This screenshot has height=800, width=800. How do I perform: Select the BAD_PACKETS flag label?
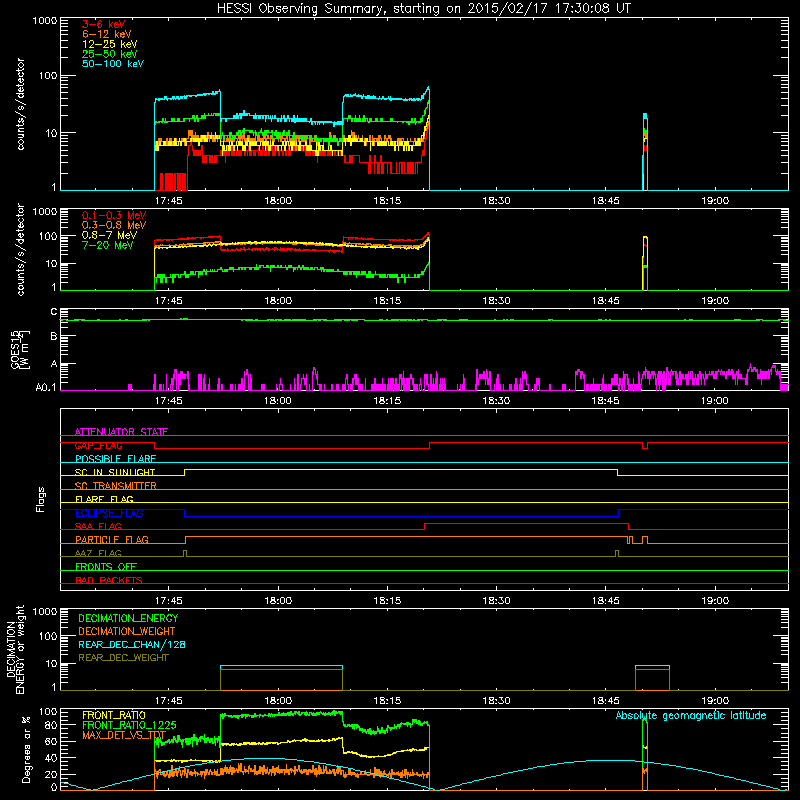point(109,580)
